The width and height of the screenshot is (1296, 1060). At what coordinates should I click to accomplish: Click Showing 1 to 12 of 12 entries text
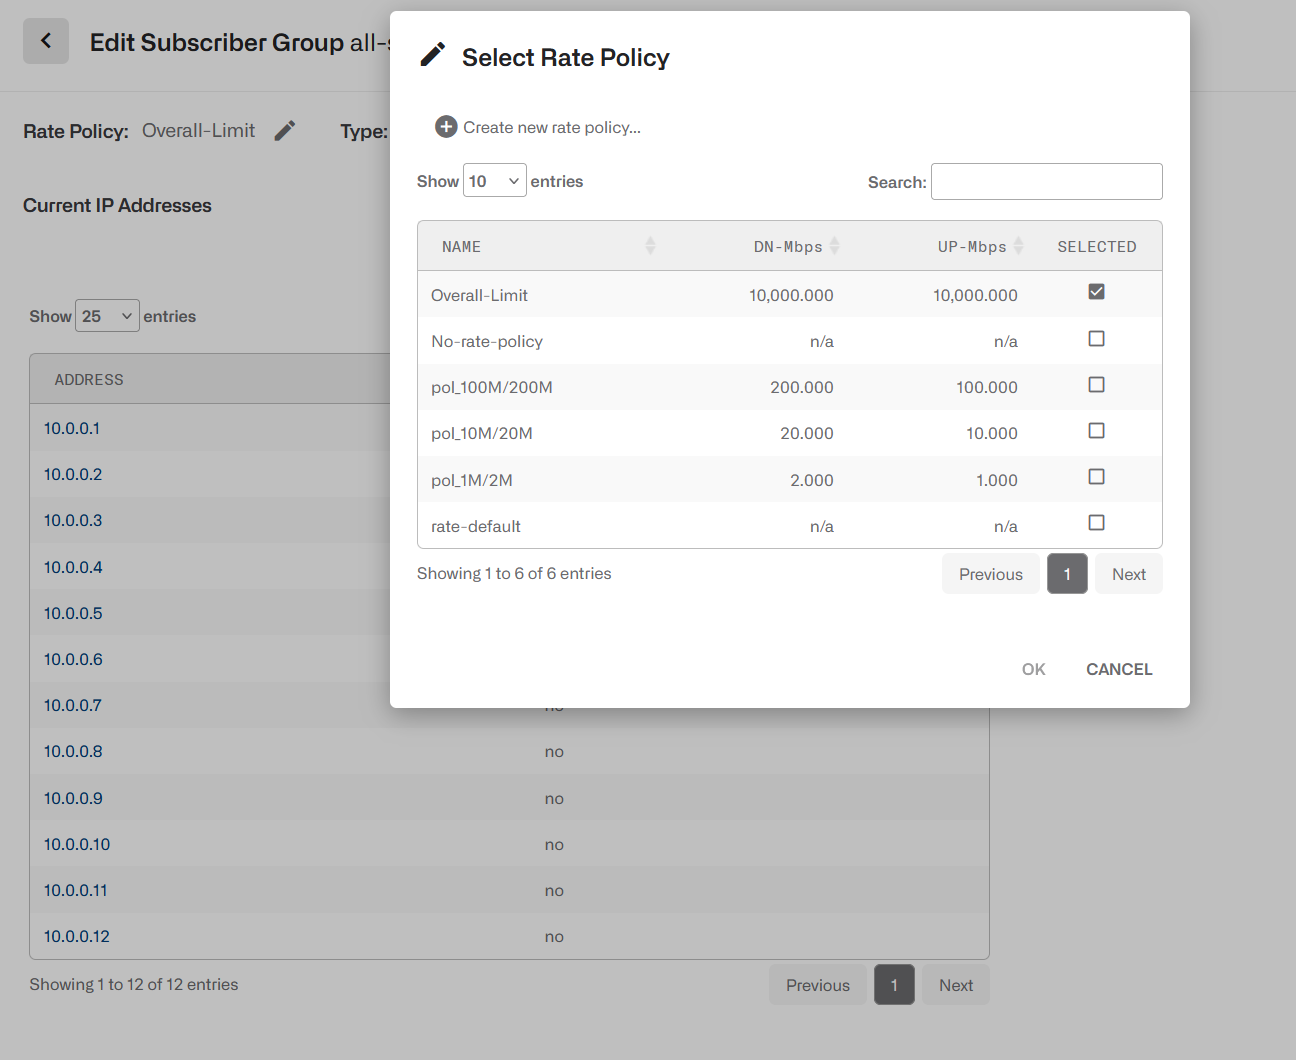[x=134, y=984]
